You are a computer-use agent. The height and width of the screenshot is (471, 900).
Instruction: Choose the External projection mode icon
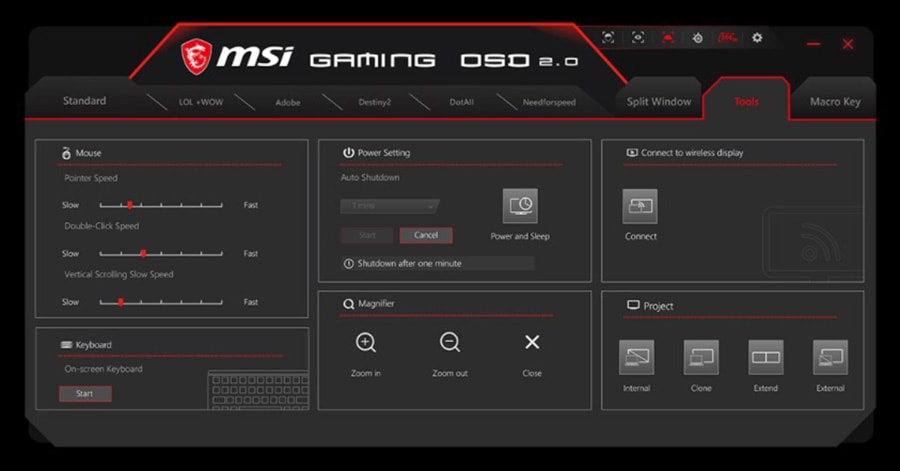pos(831,357)
